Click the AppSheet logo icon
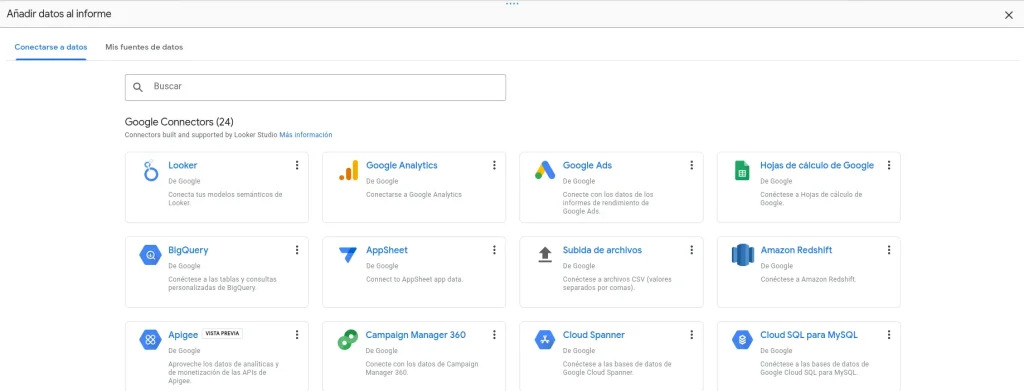The height and width of the screenshot is (391, 1024). 348,255
